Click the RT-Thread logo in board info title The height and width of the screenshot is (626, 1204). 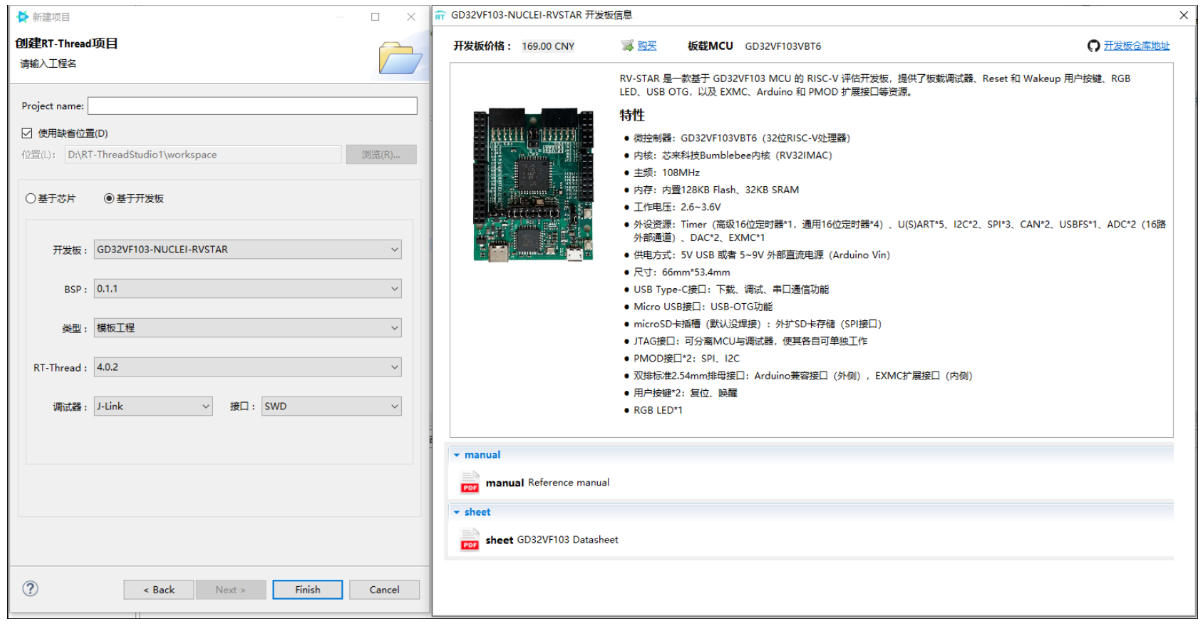[440, 15]
